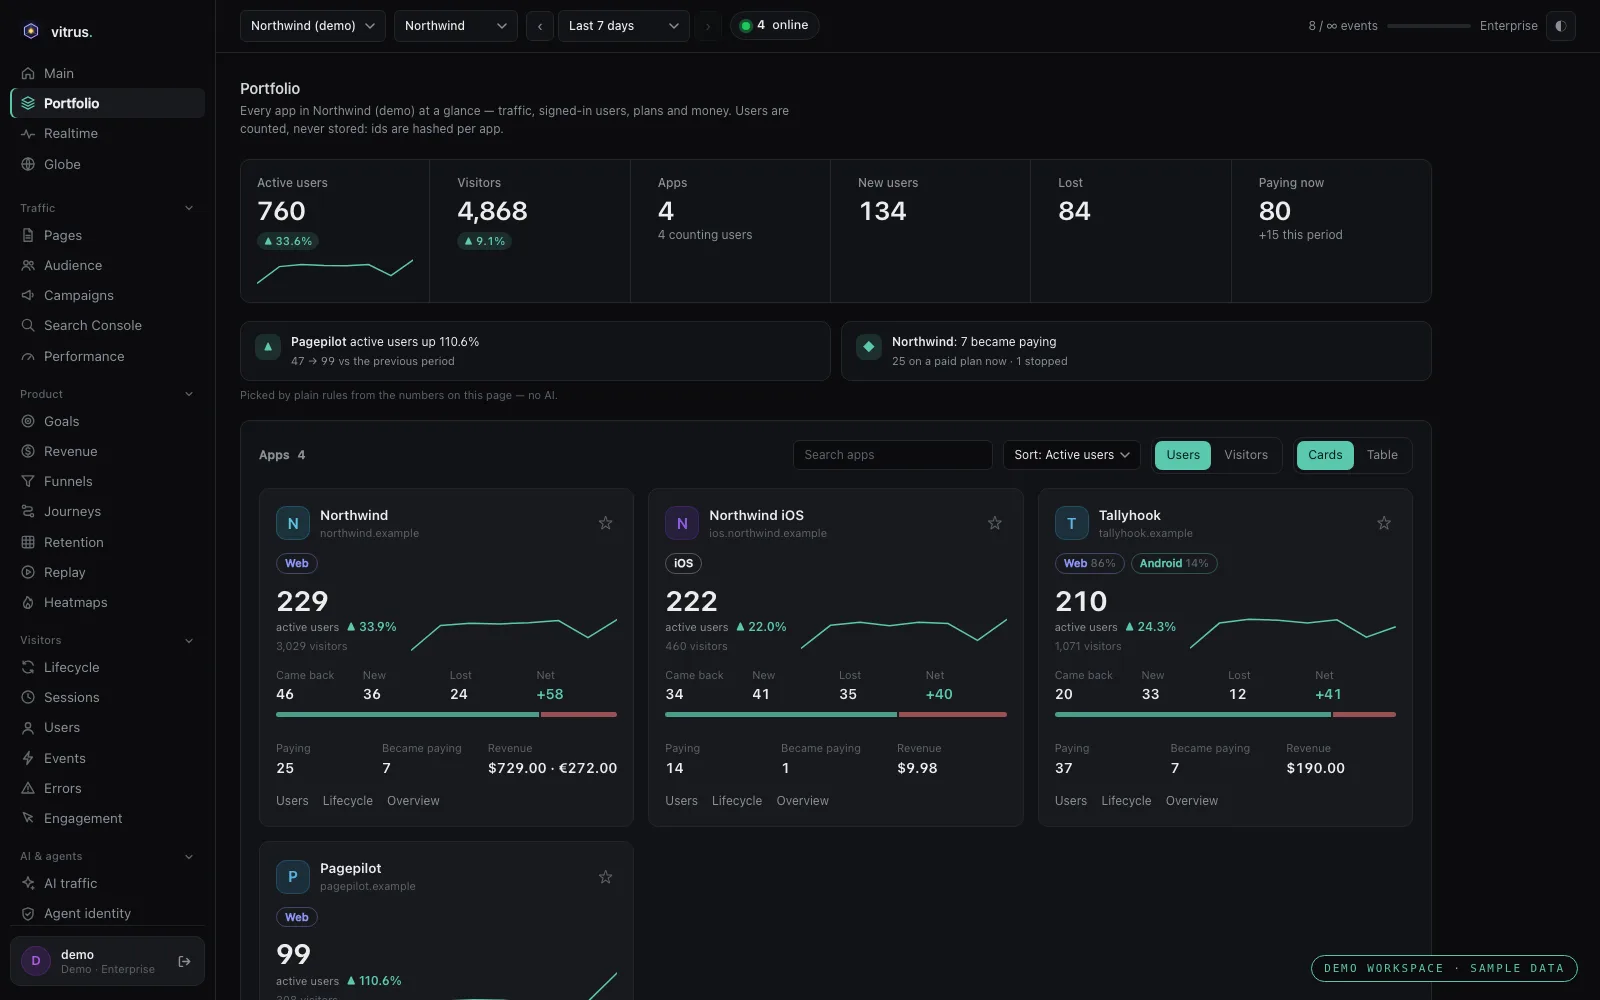Open the Sort: Active users dropdown
Viewport: 1600px width, 1000px height.
pos(1071,455)
